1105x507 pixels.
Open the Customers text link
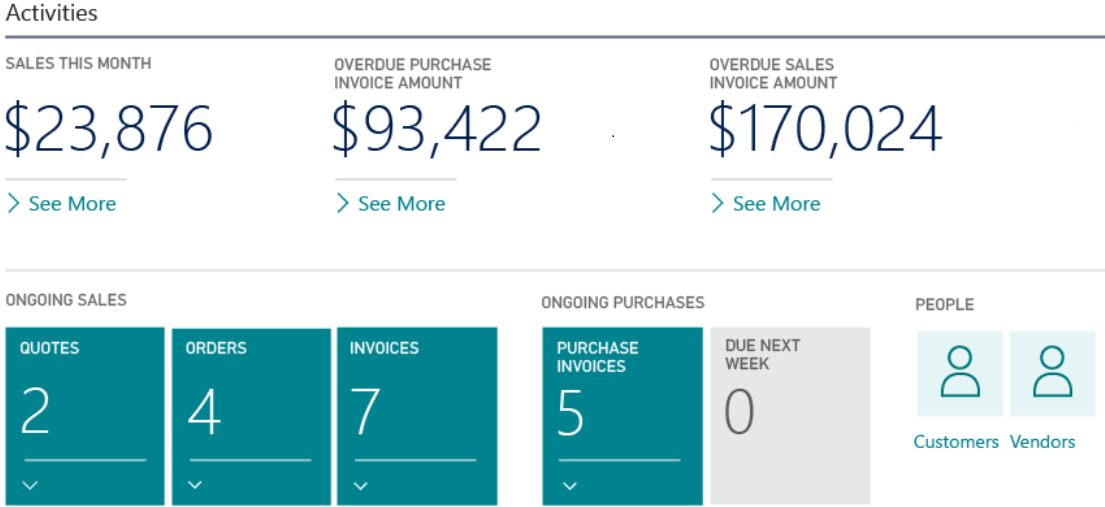[956, 442]
